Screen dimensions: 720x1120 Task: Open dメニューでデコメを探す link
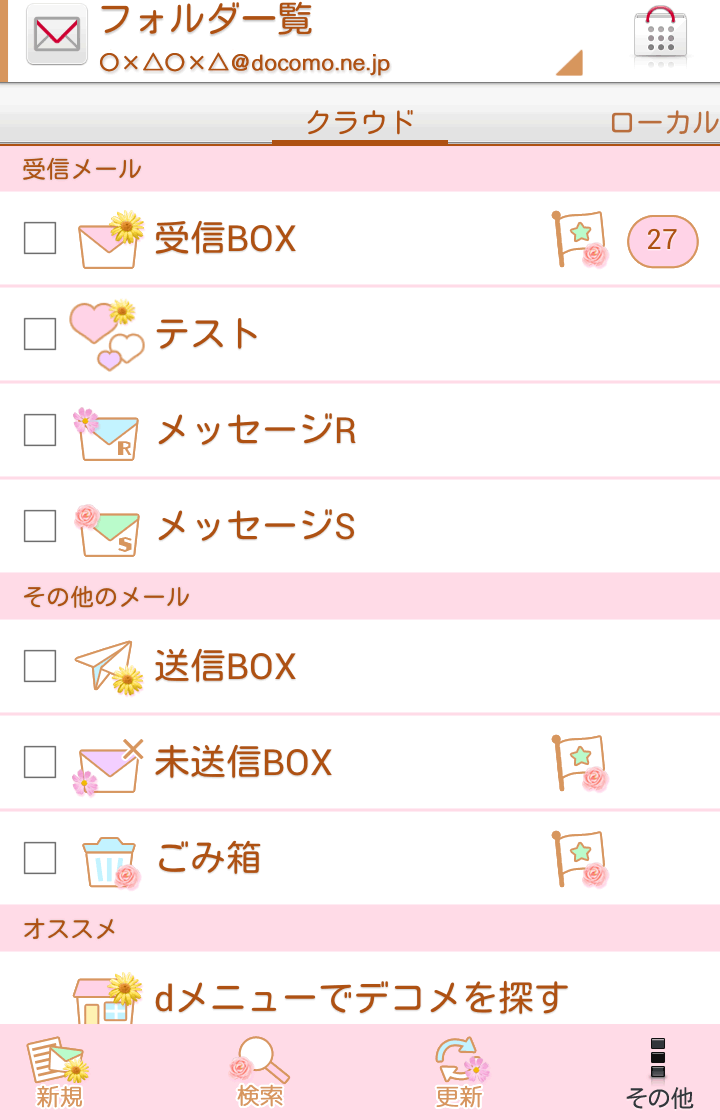coord(360,996)
